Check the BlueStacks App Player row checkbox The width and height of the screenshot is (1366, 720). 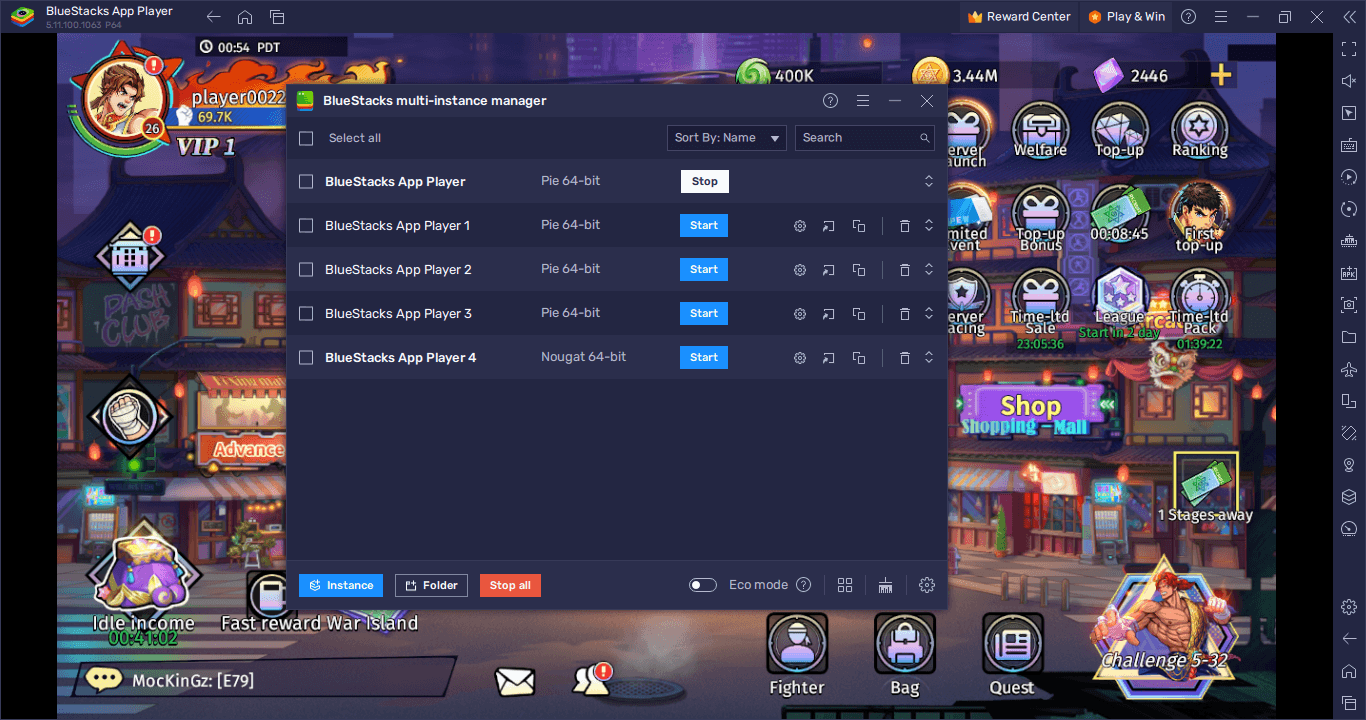[x=306, y=182]
